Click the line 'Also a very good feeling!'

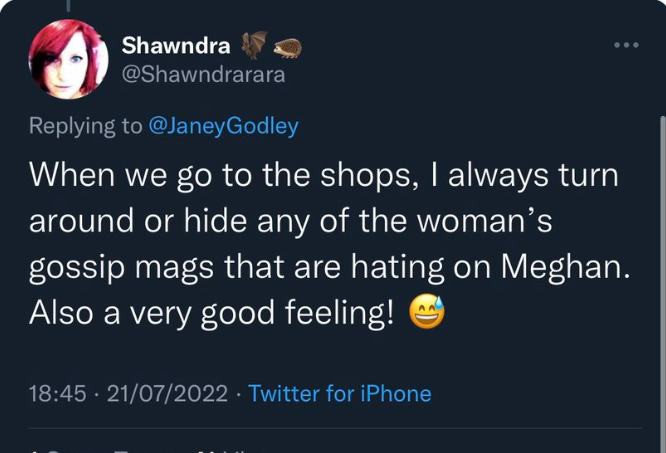[211, 313]
